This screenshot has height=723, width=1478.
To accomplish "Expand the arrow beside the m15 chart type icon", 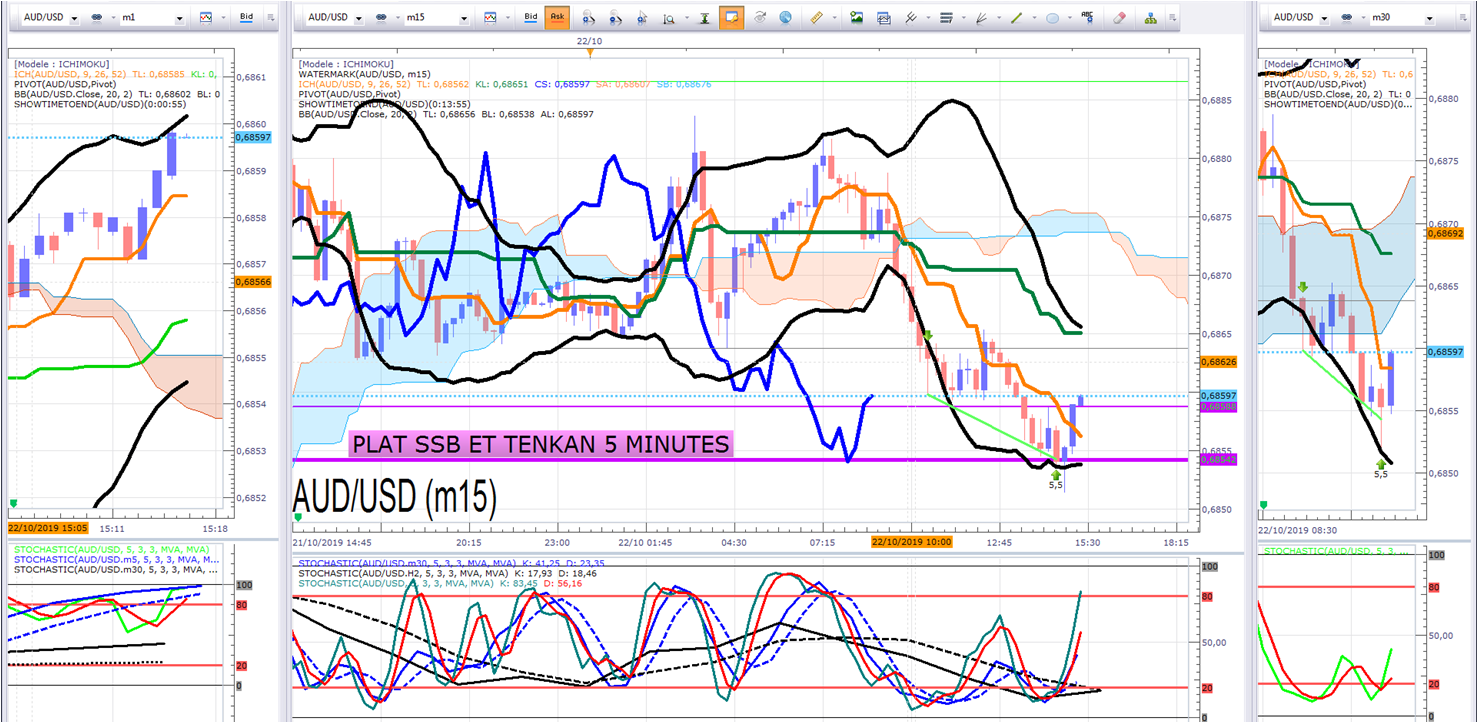I will point(507,18).
